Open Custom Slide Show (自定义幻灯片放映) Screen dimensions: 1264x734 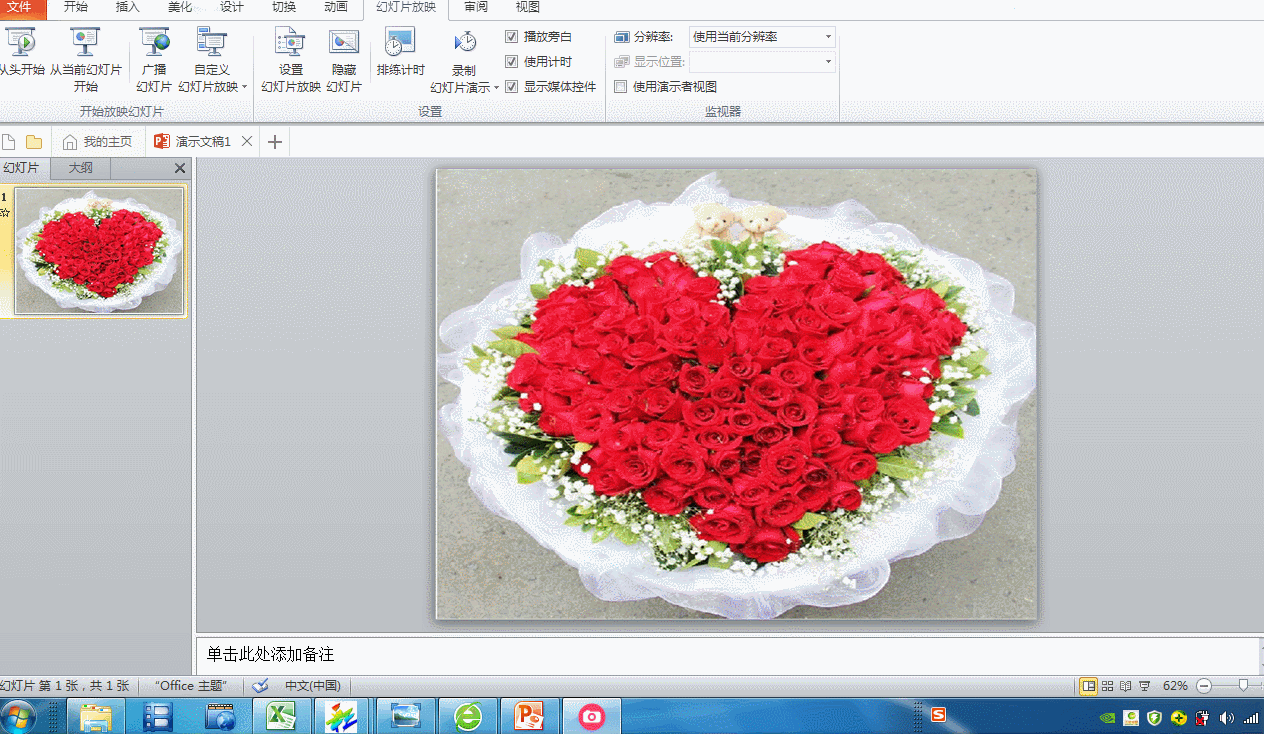[212, 60]
